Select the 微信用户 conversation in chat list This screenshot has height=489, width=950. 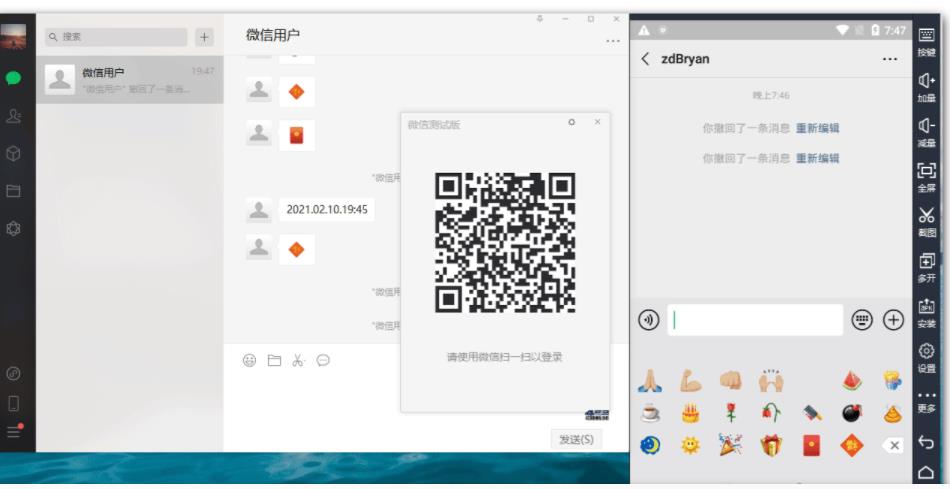(130, 79)
